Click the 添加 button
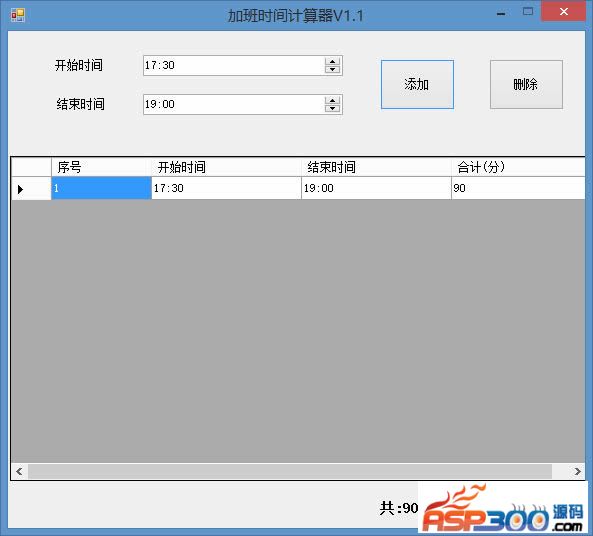This screenshot has width=593, height=536. pyautogui.click(x=417, y=84)
